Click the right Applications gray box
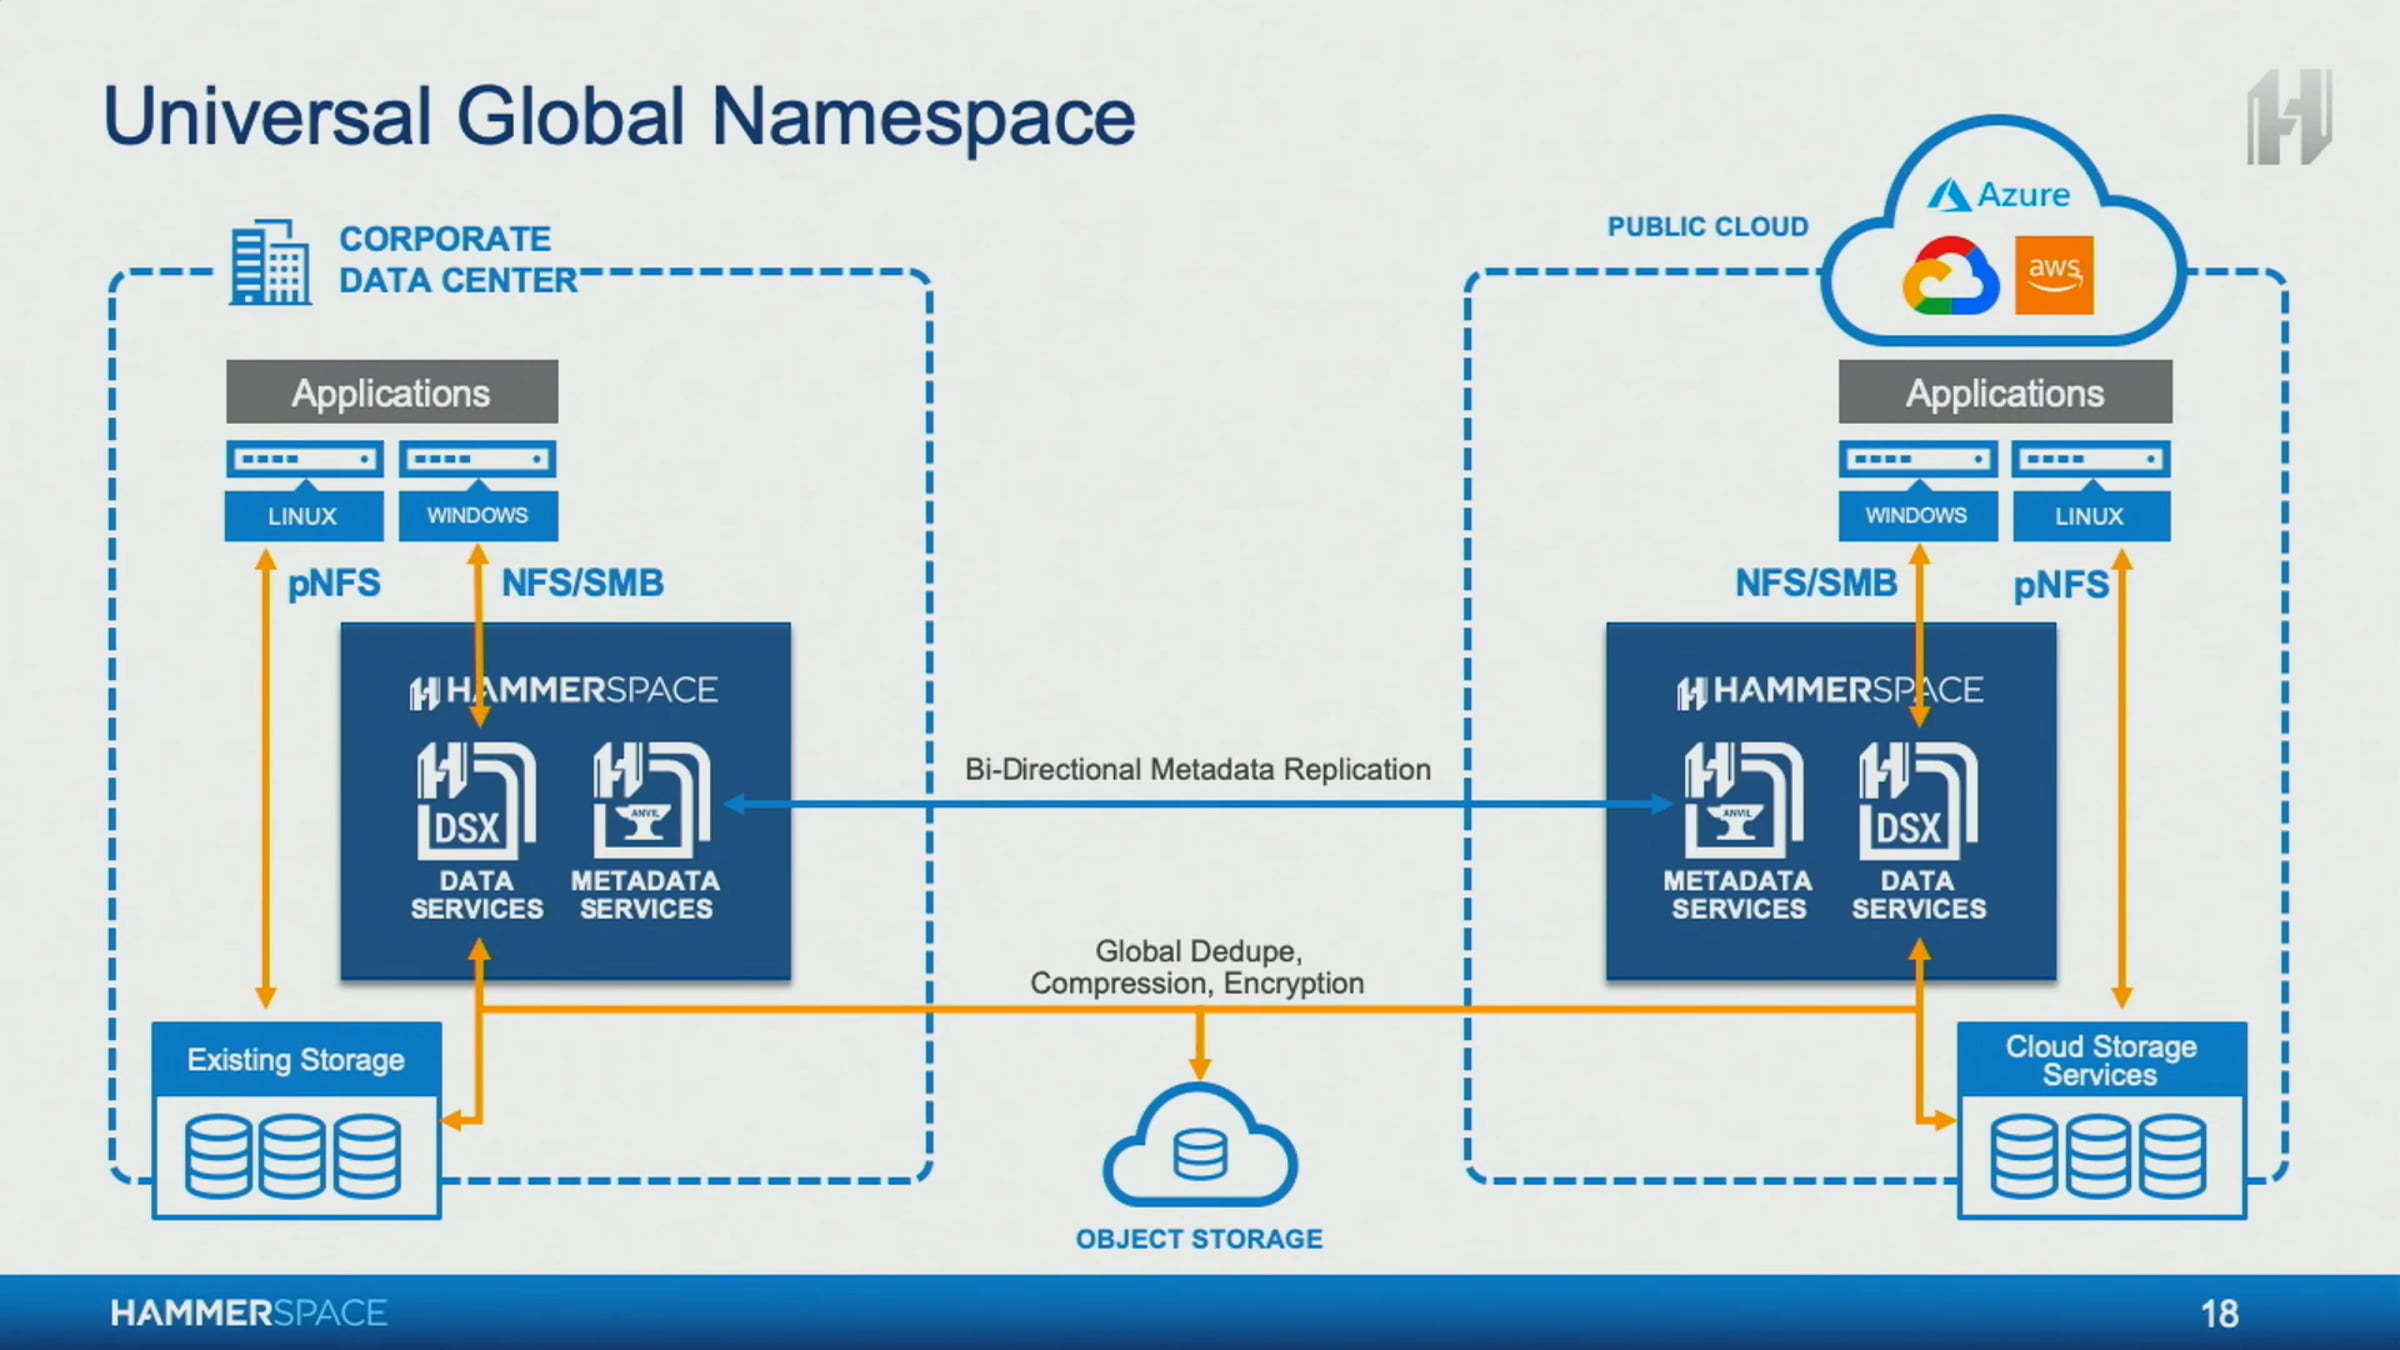The width and height of the screenshot is (2400, 1350). (x=2005, y=392)
